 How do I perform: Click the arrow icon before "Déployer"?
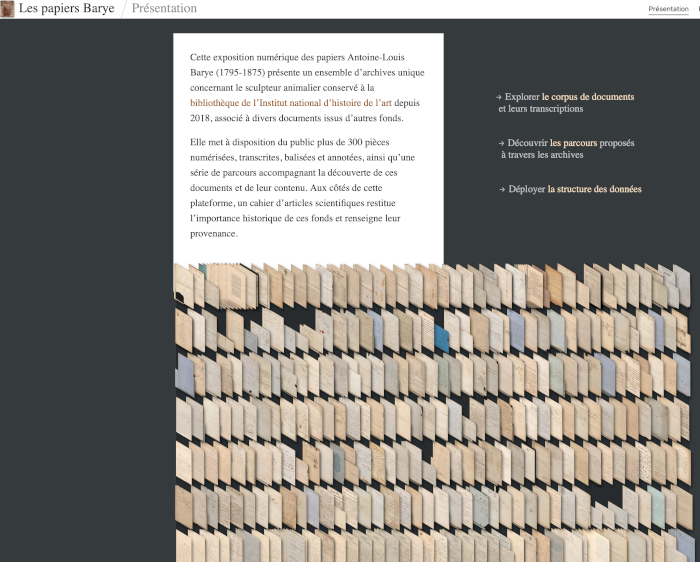pyautogui.click(x=500, y=189)
